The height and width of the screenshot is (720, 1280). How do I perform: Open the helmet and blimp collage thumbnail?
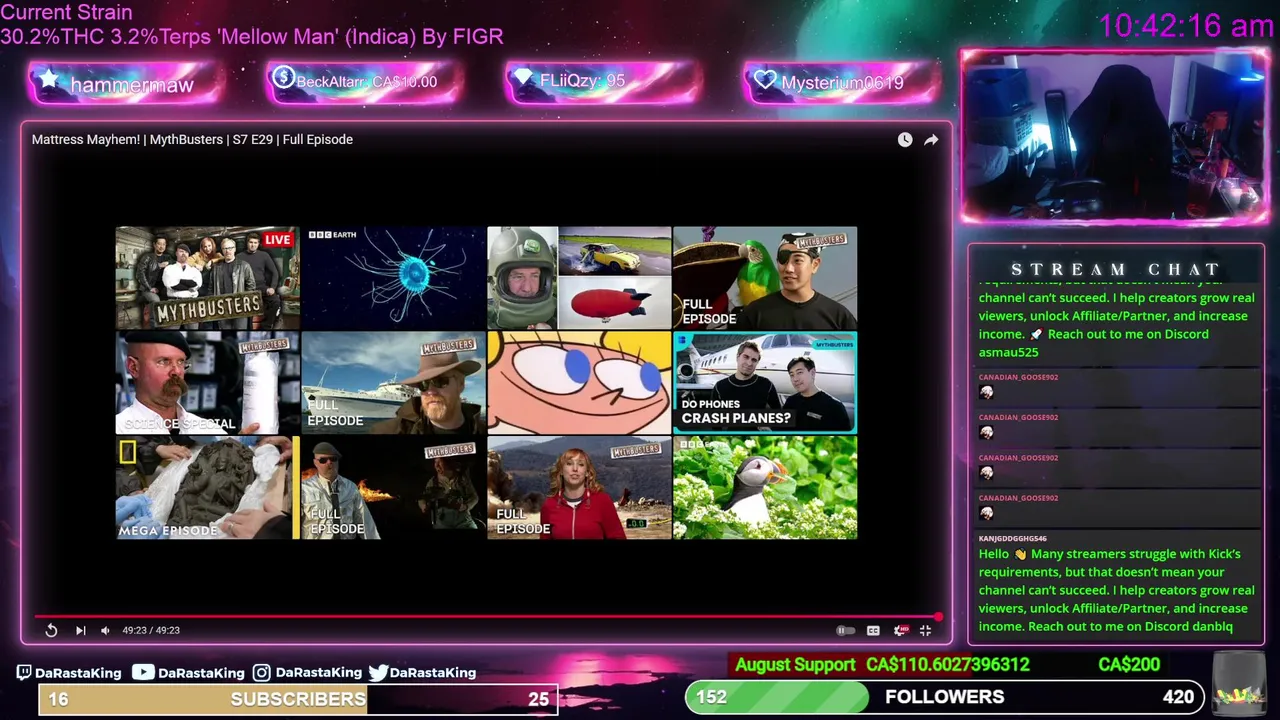[579, 278]
